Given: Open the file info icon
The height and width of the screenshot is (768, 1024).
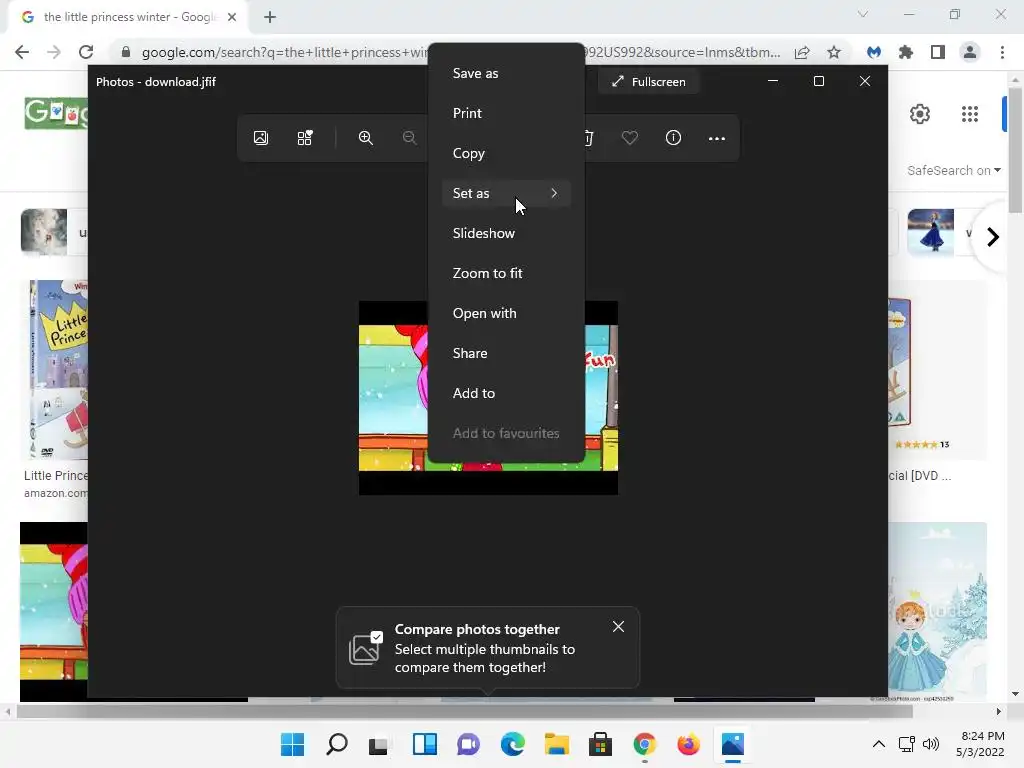Looking at the screenshot, I should (x=673, y=138).
